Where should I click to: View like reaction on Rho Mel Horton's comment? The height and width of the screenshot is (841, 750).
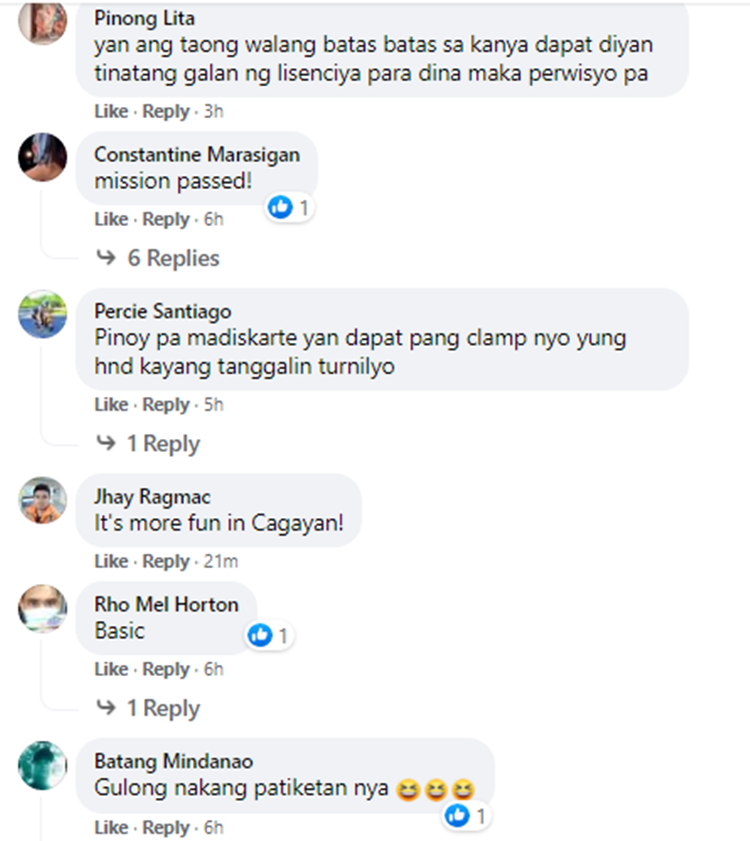(269, 636)
